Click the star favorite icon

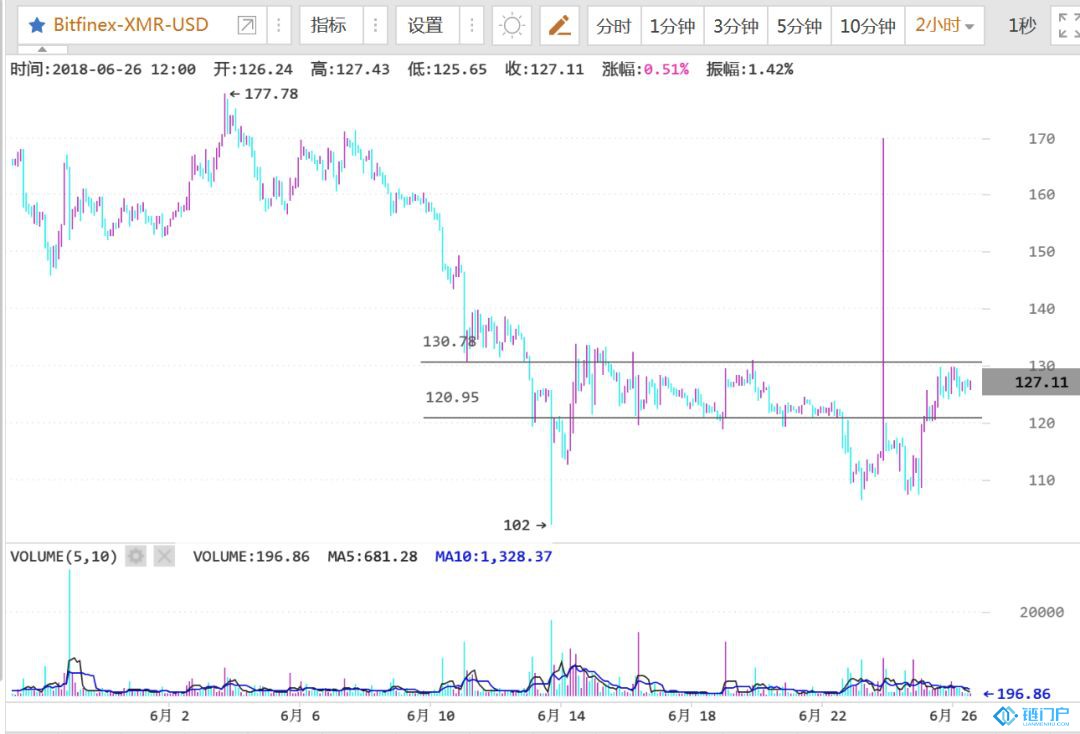pos(37,25)
